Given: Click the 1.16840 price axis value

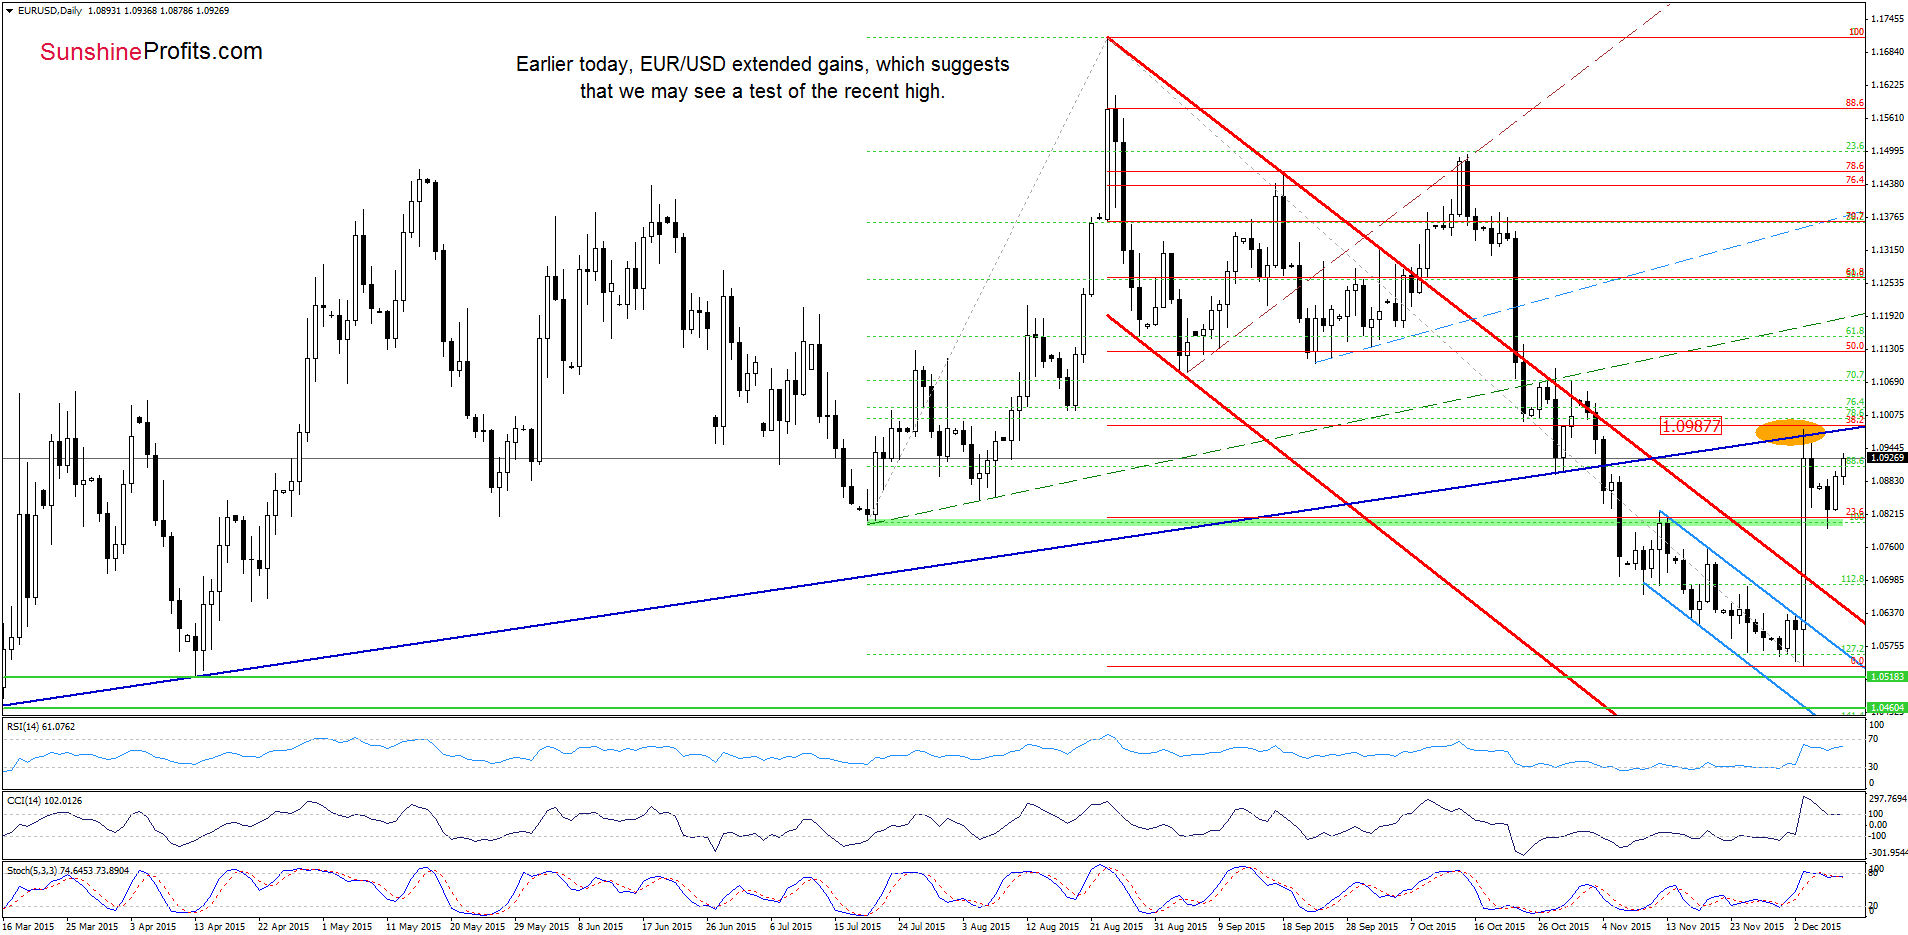Looking at the screenshot, I should (1887, 52).
